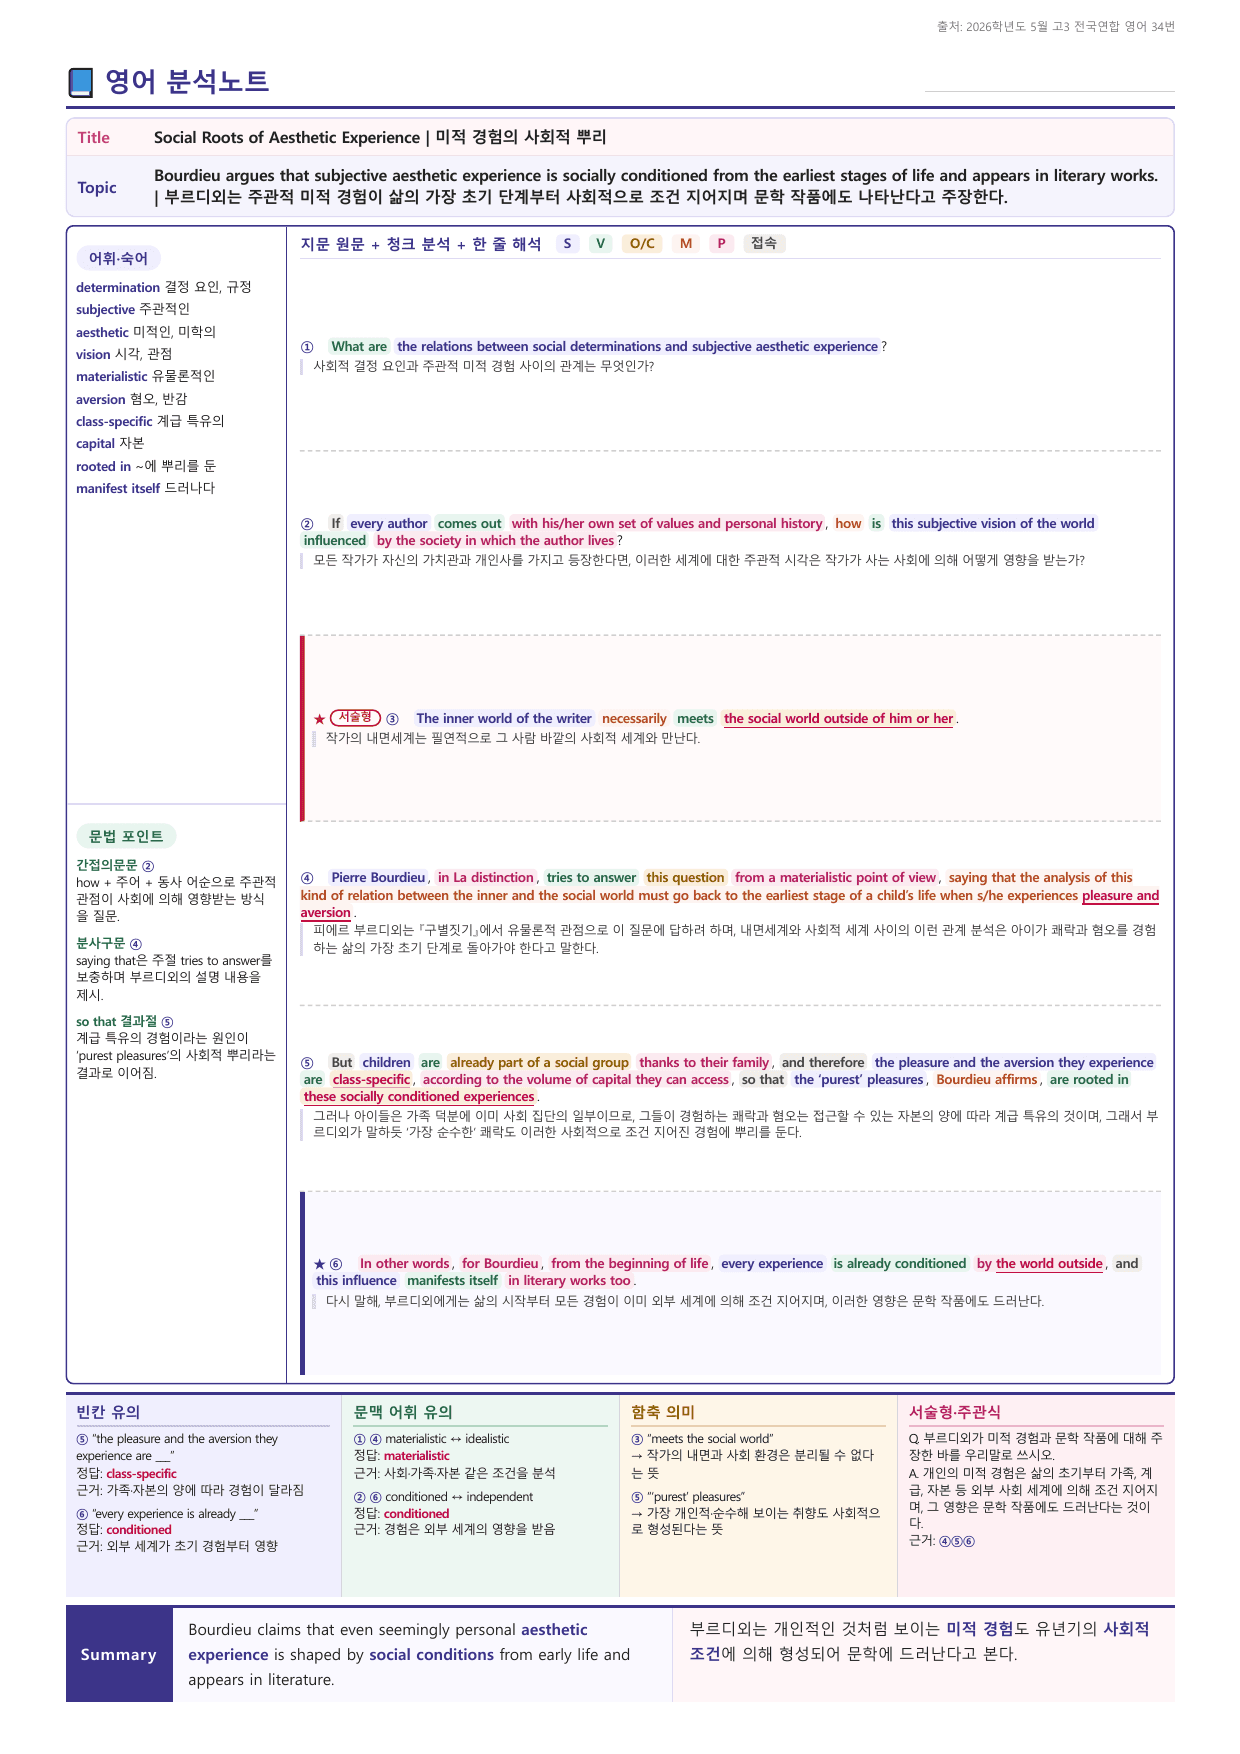This screenshot has width=1240, height=1754.
Task: Click the O/C legend tag
Action: click(642, 243)
